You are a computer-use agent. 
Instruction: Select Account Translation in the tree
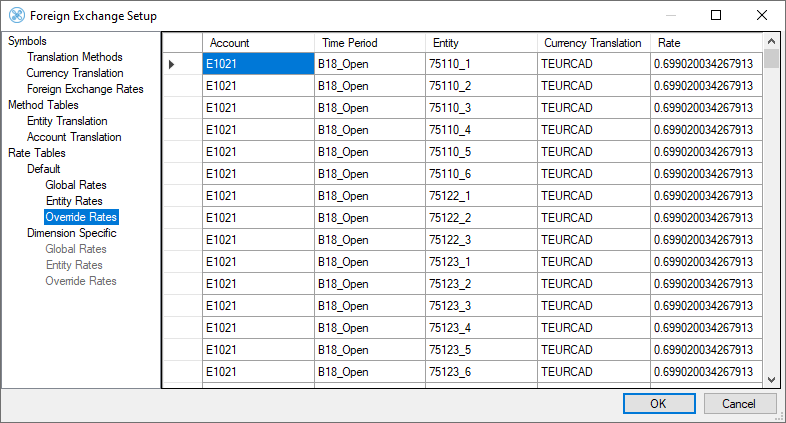click(74, 137)
